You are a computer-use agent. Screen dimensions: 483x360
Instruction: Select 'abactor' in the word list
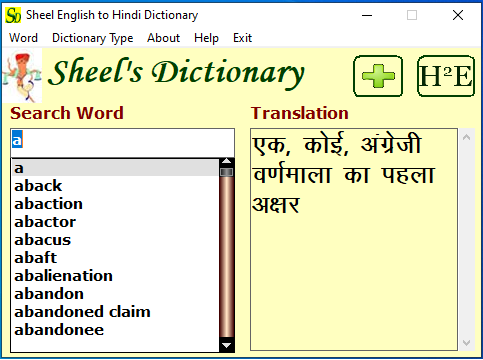tap(115, 222)
